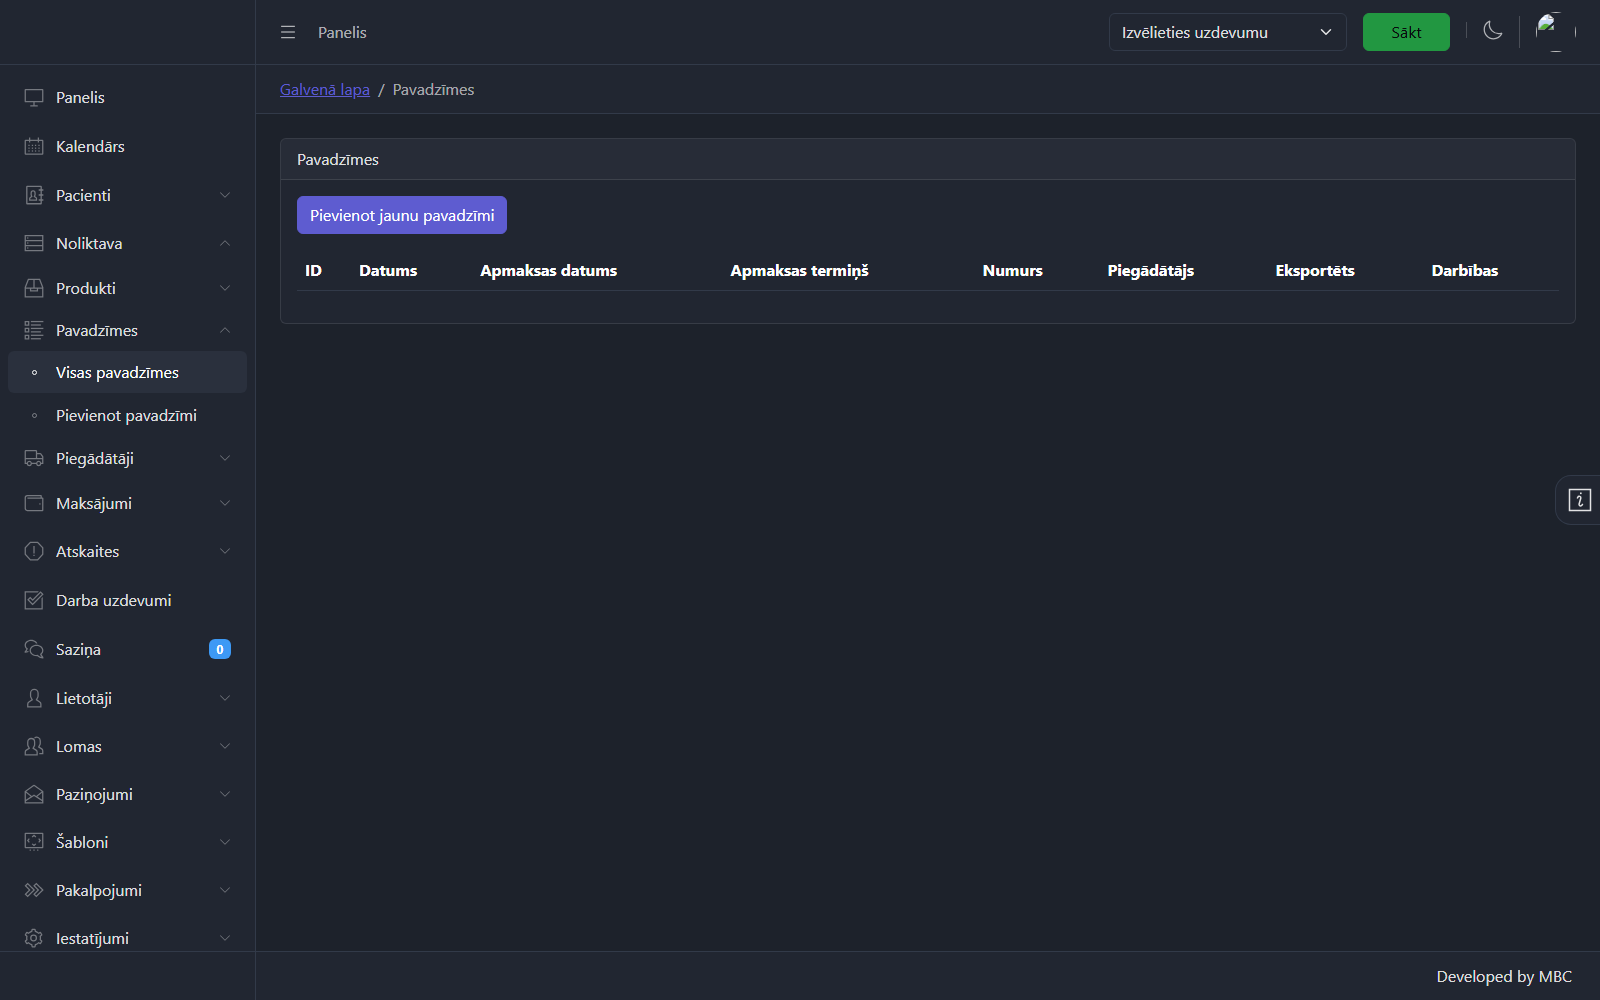The height and width of the screenshot is (1000, 1600).
Task: Click the Maksājumi wallet icon
Action: click(34, 503)
